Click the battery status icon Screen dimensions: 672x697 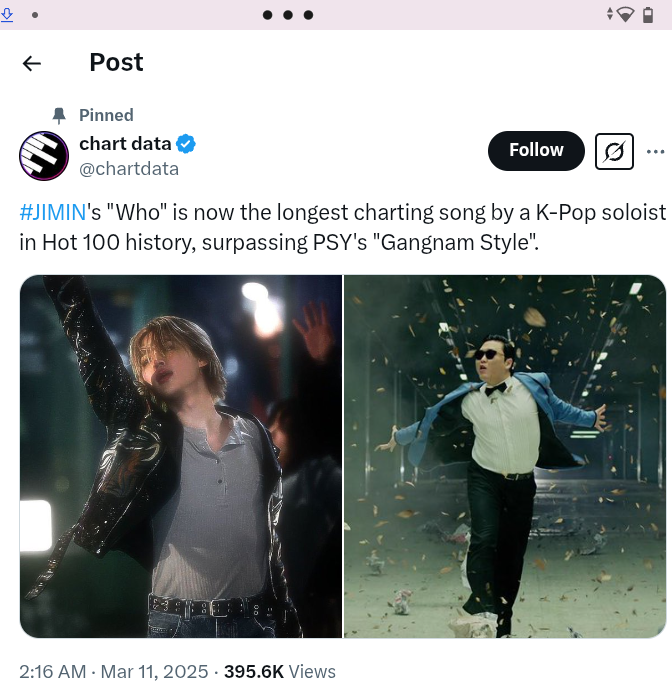(648, 15)
